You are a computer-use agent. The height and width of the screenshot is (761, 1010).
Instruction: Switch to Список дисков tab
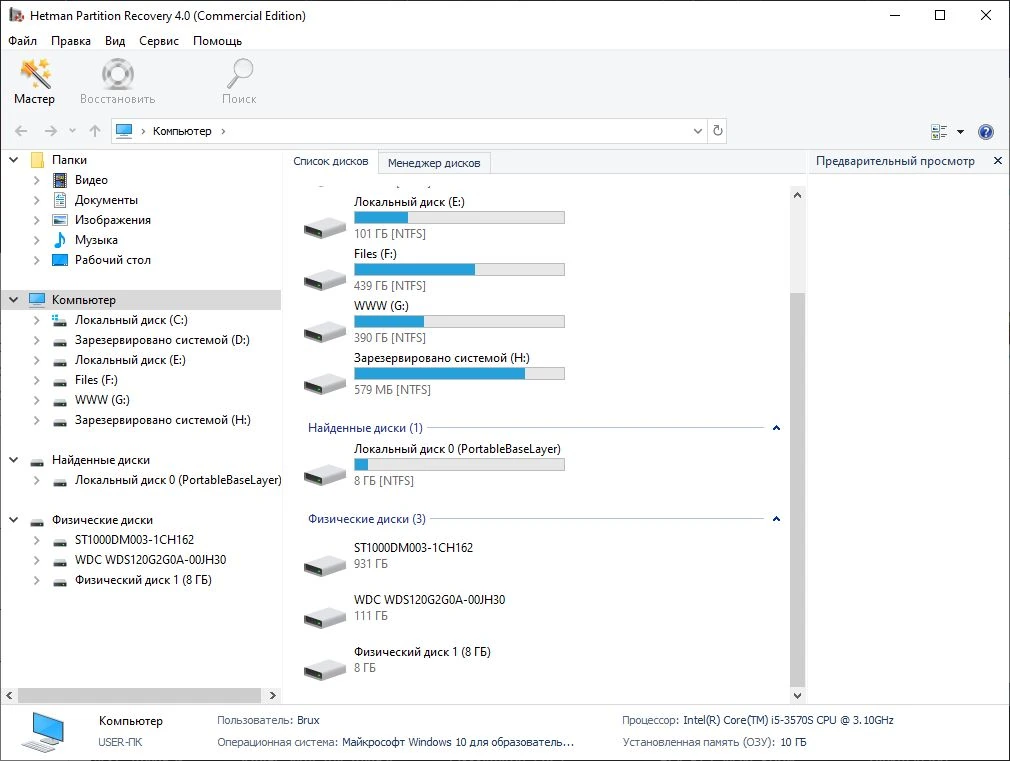330,161
